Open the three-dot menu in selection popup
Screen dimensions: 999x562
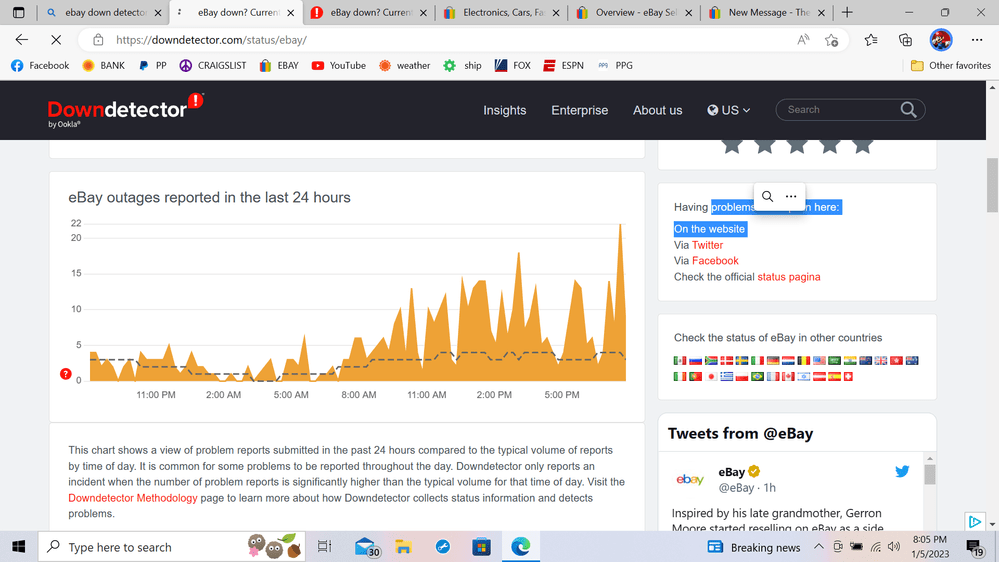point(791,196)
